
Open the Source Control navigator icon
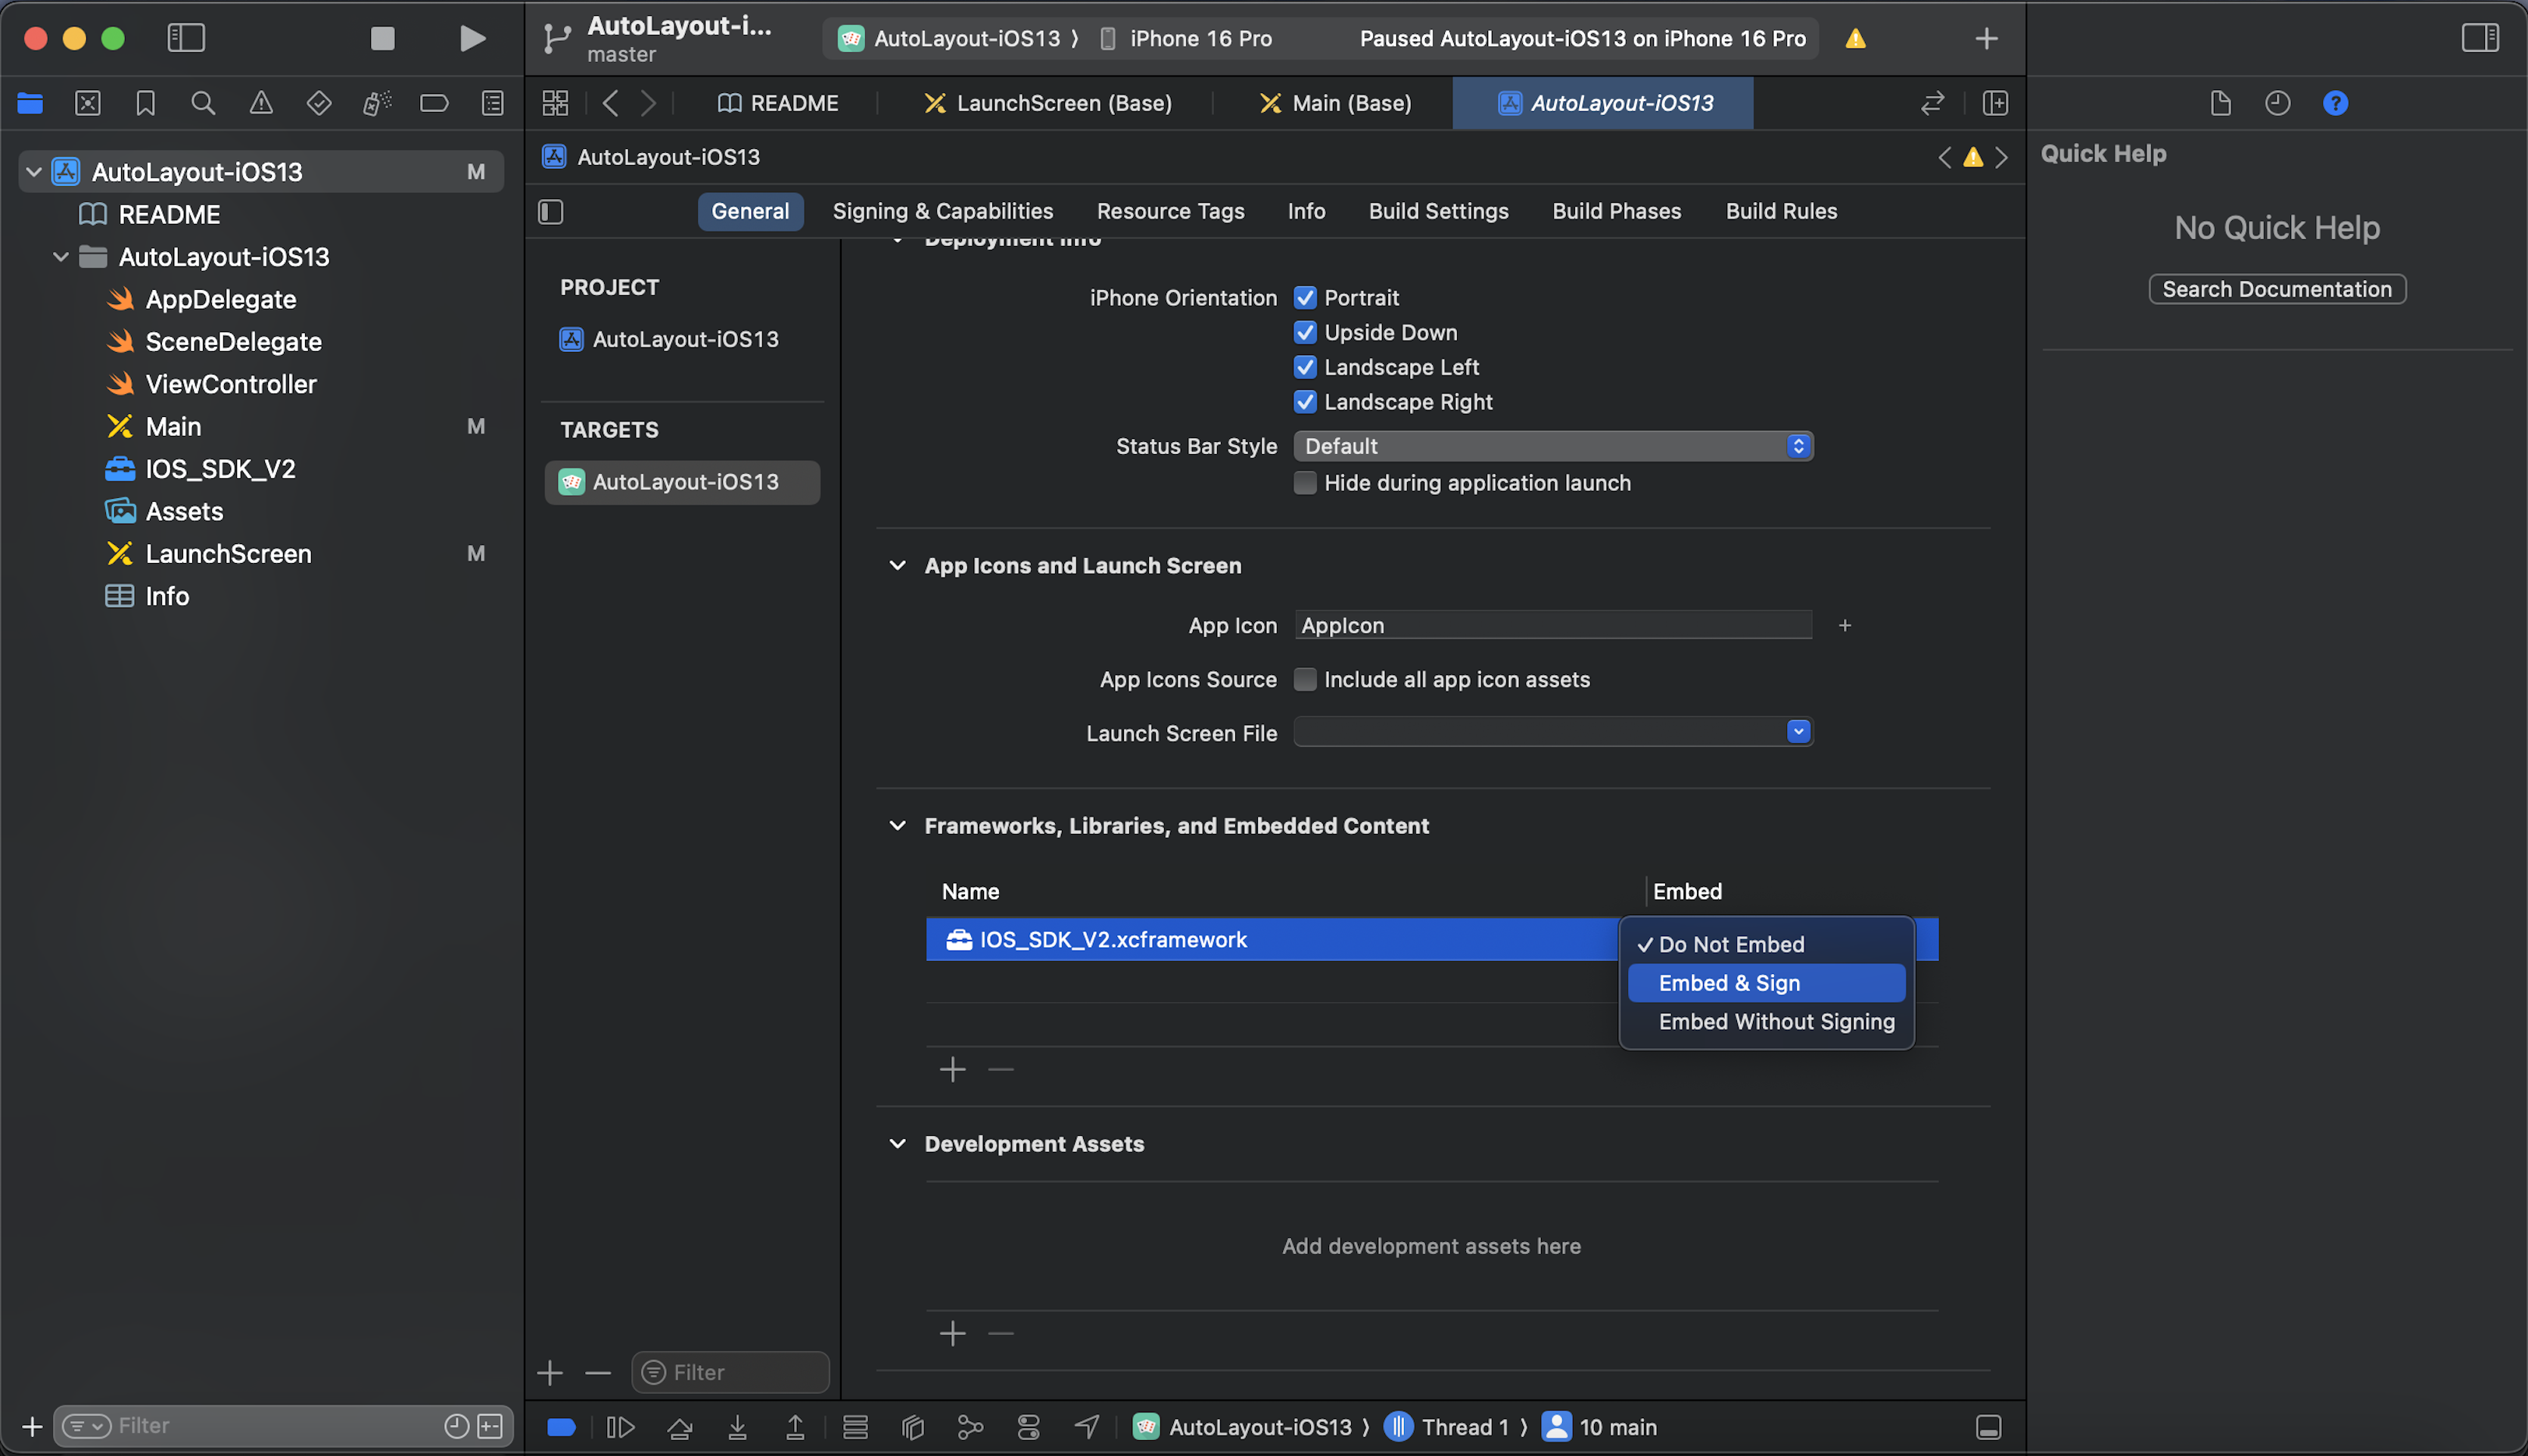88,103
